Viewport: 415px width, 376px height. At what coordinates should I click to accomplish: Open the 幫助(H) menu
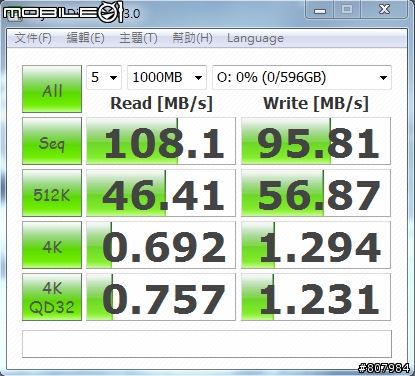click(x=192, y=38)
